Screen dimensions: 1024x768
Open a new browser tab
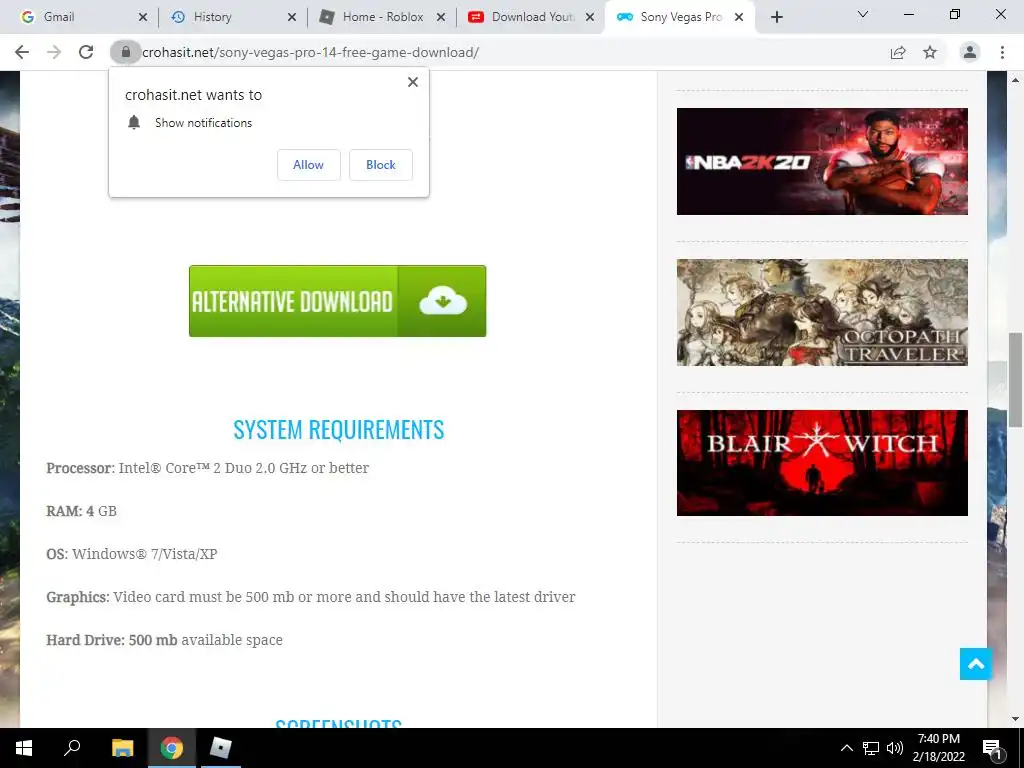776,17
